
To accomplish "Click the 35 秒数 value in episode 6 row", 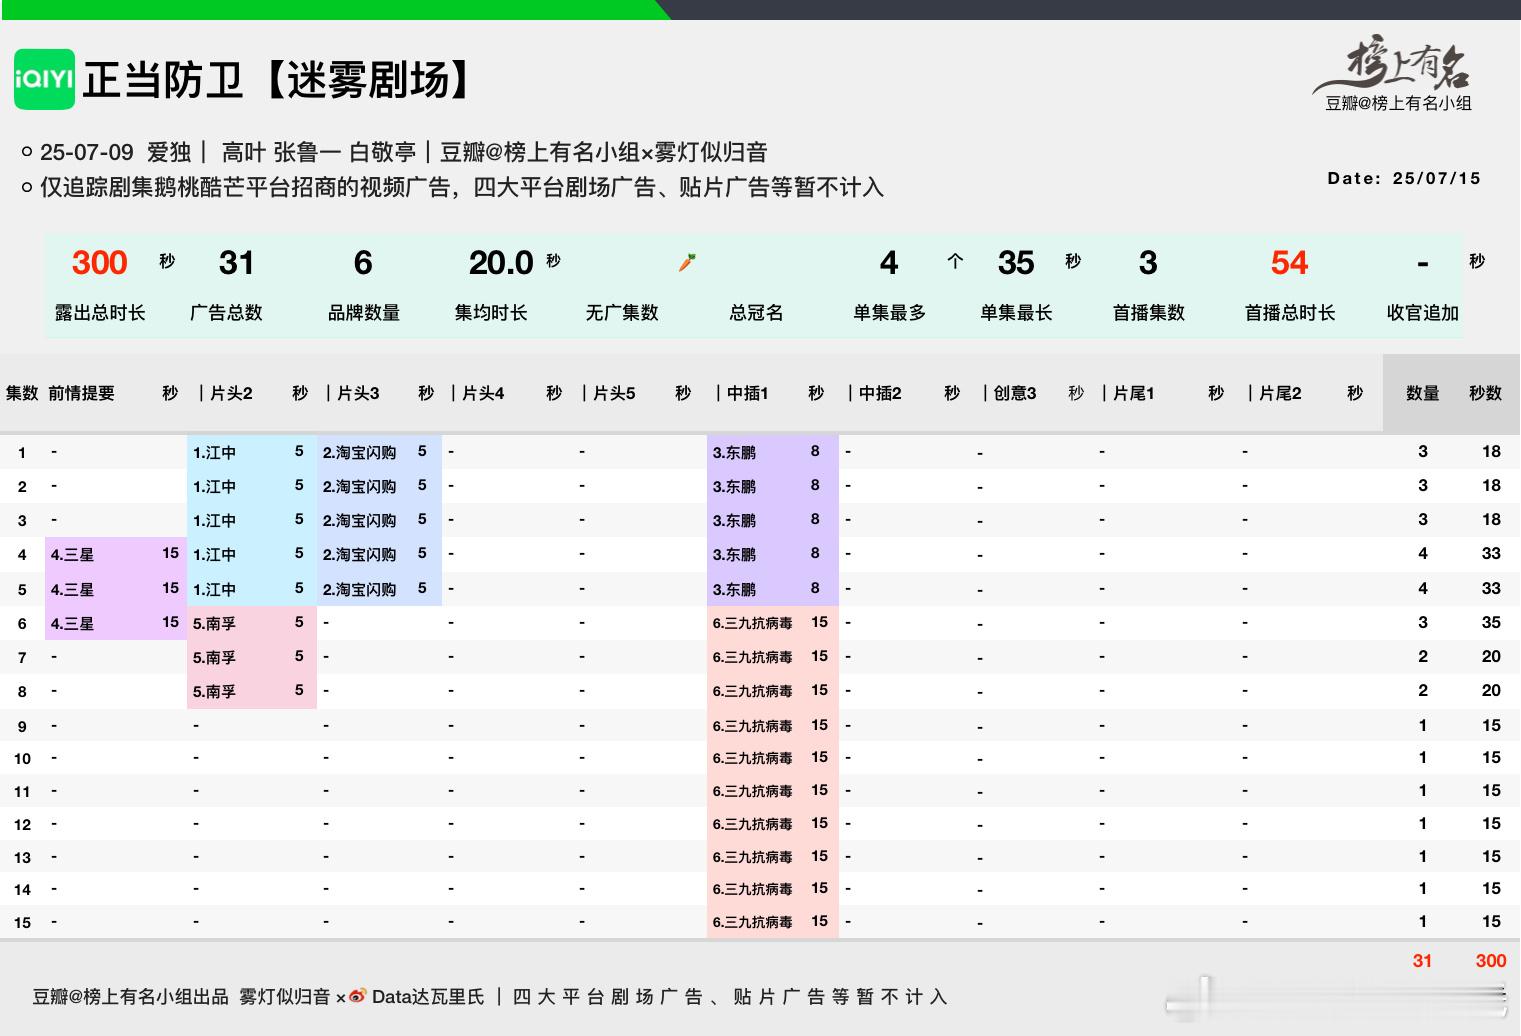I will 1491,622.
